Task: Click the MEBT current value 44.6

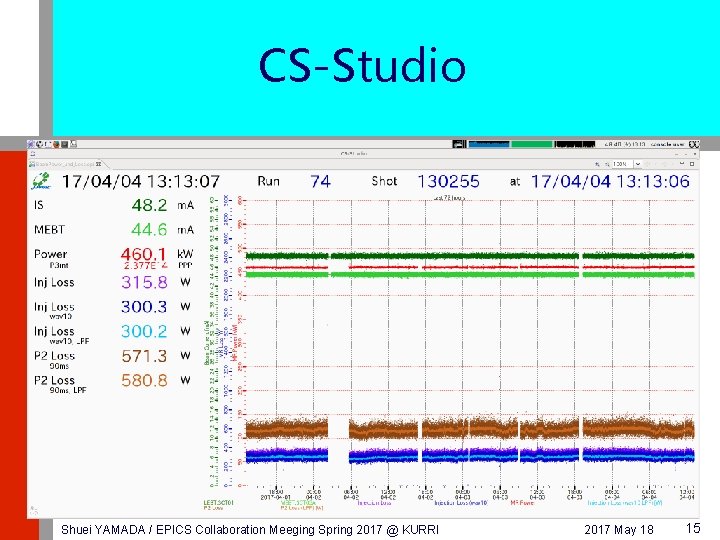Action: (149, 229)
